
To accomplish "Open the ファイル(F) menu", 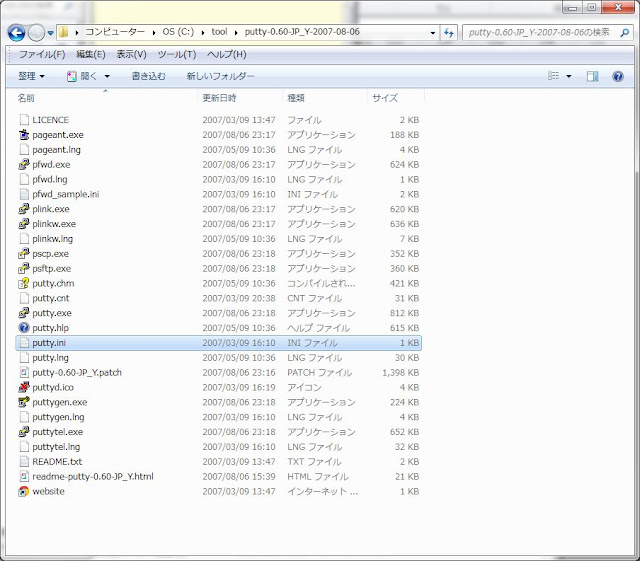I will 42,54.
